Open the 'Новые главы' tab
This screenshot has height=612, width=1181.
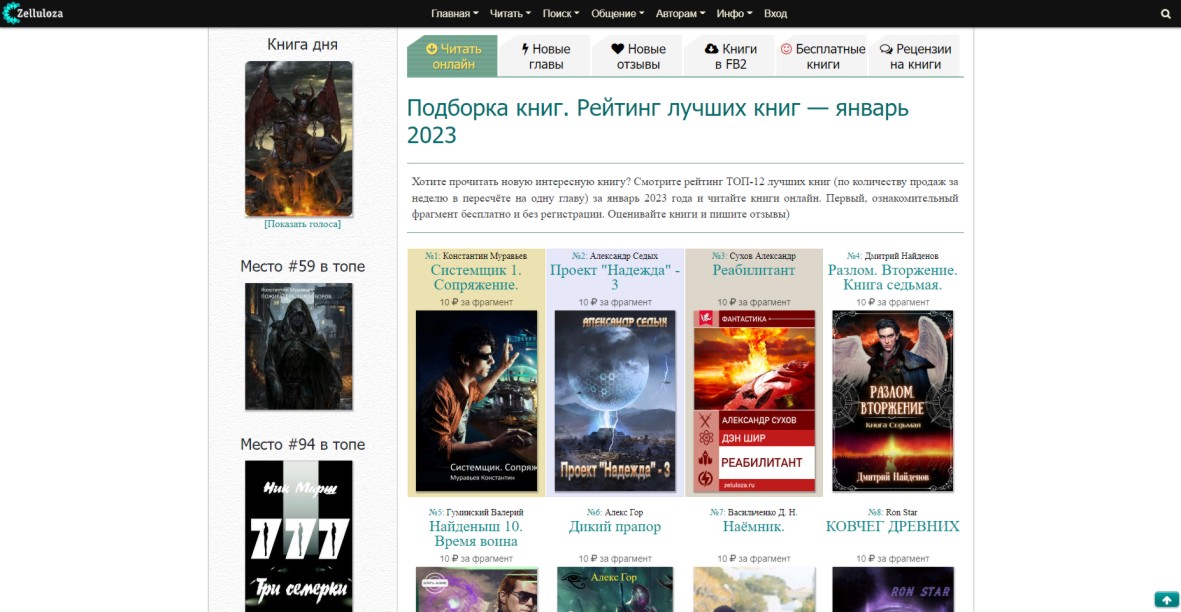point(545,56)
